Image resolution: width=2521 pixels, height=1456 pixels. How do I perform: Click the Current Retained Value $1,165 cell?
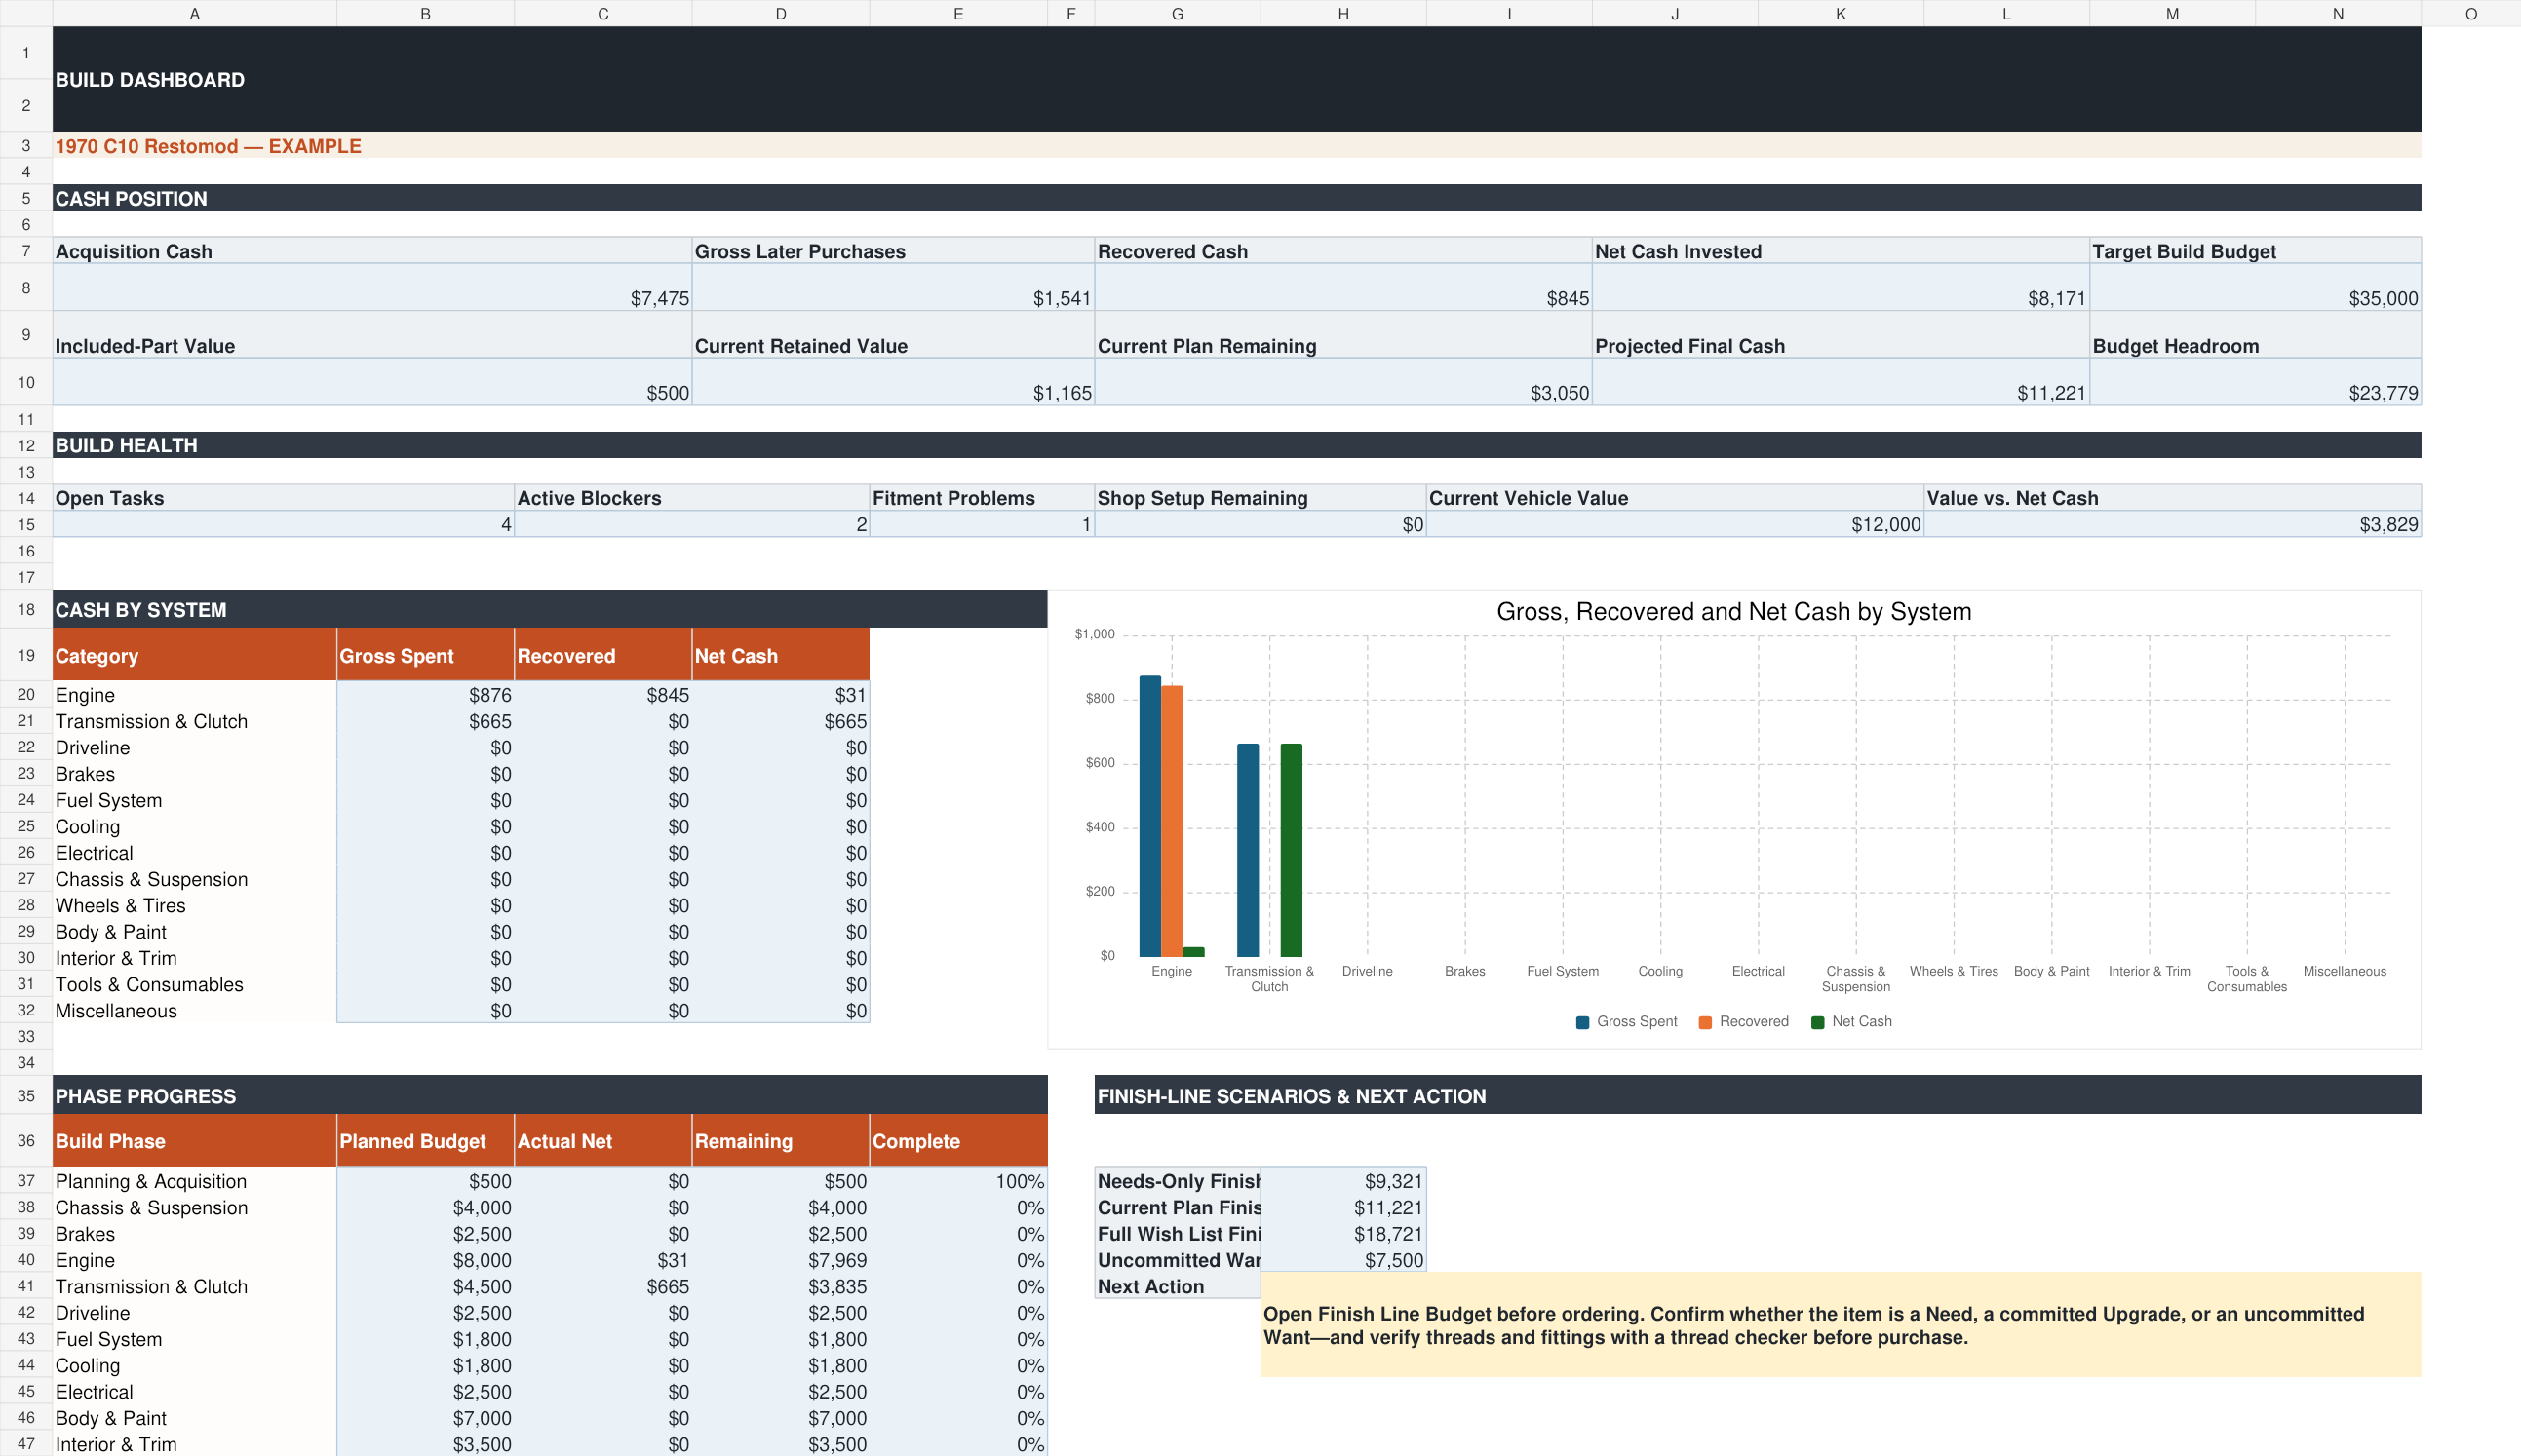point(892,382)
